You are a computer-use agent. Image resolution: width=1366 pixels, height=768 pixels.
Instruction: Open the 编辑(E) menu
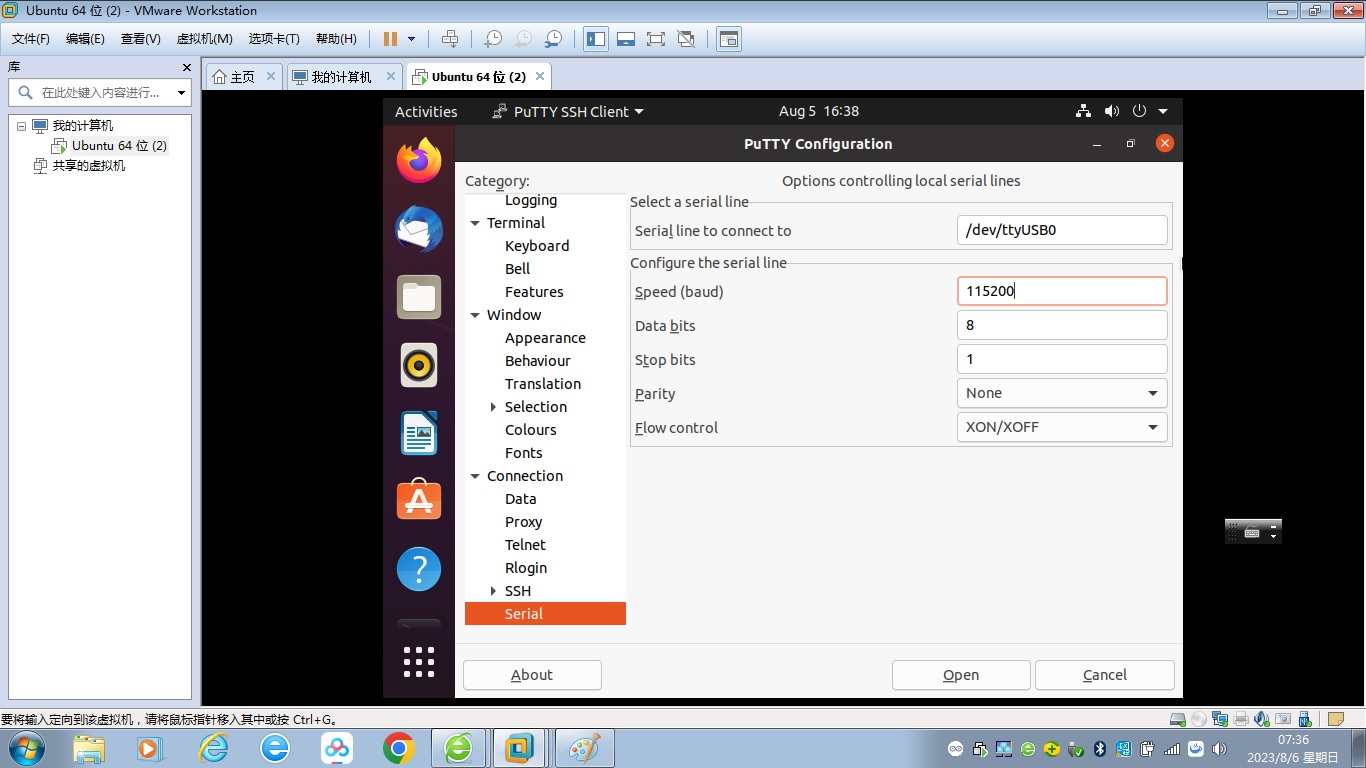tap(85, 39)
